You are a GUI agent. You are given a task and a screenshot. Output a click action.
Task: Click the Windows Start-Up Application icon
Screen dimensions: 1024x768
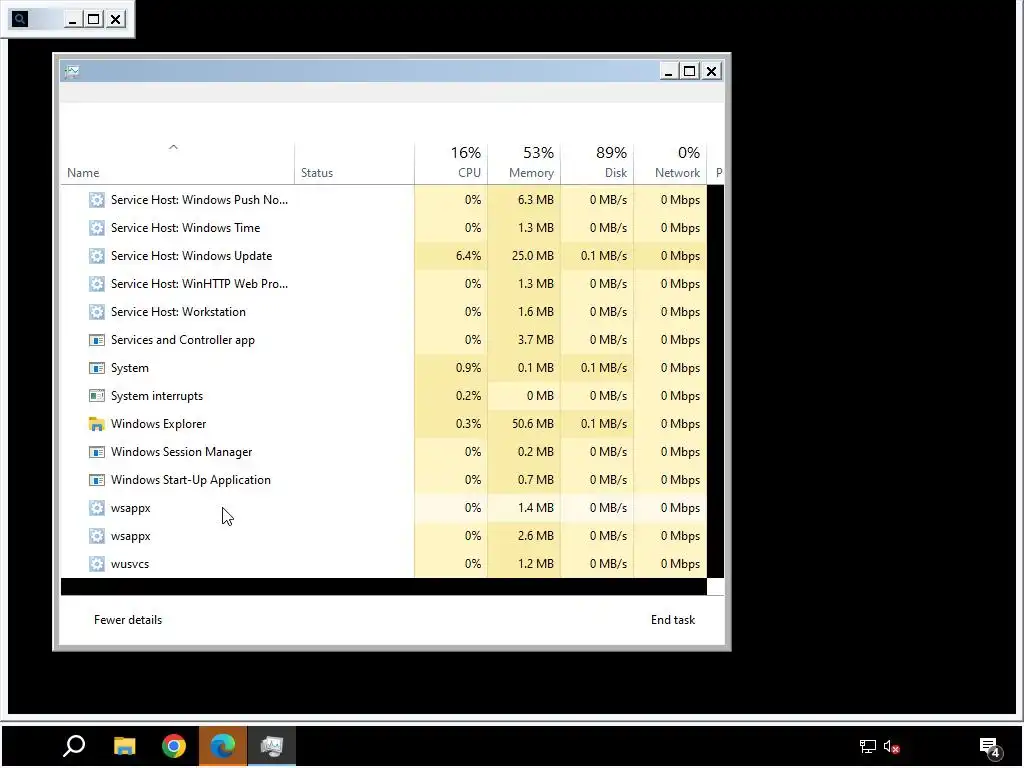click(97, 480)
